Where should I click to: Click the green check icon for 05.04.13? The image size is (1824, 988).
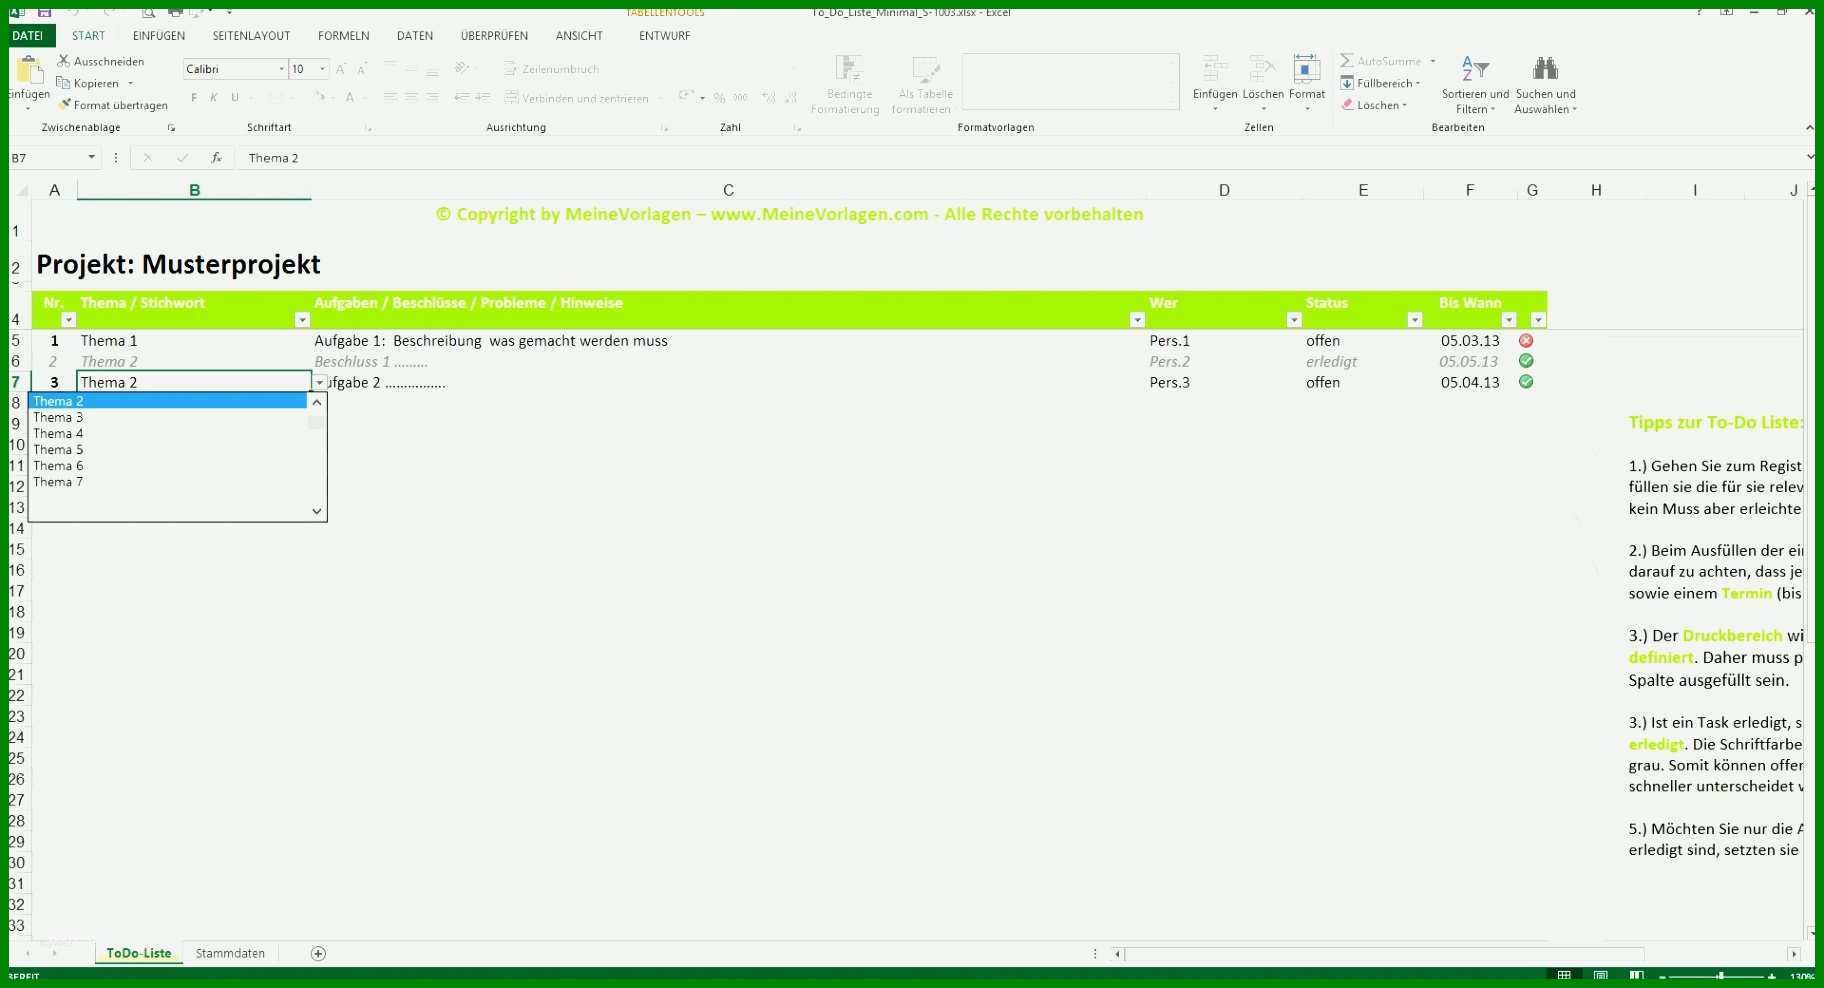[1526, 381]
